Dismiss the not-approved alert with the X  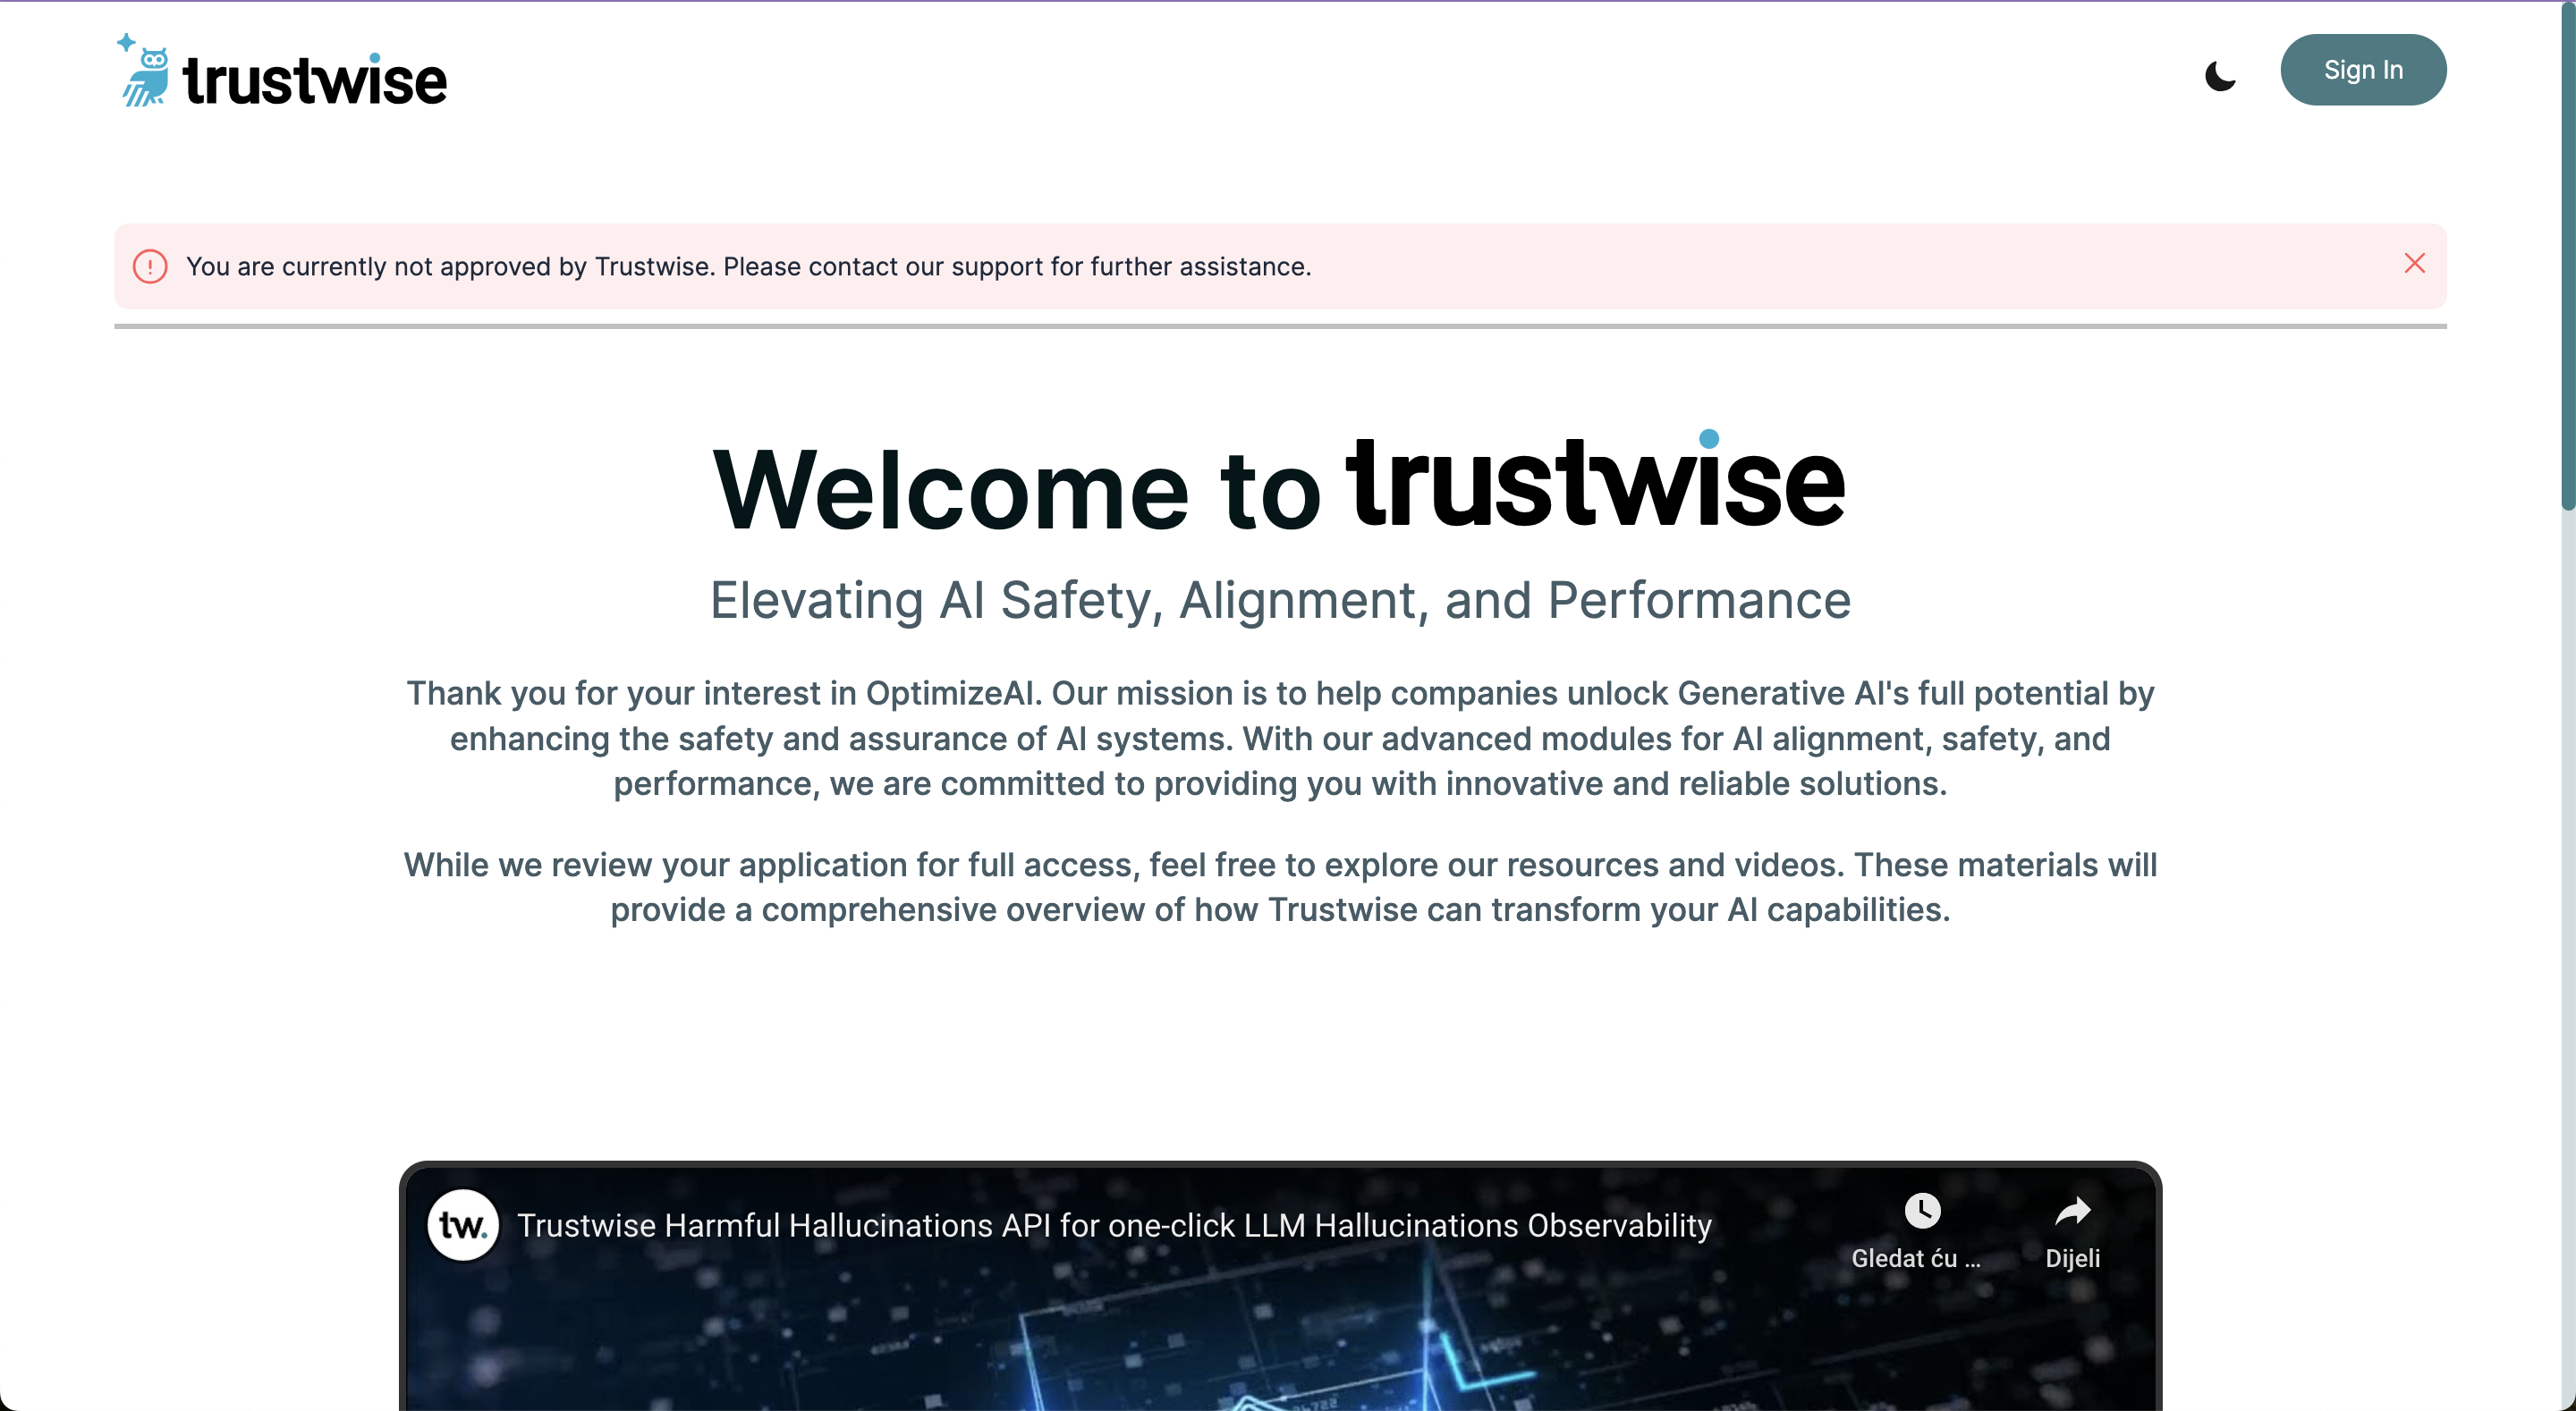(2414, 263)
